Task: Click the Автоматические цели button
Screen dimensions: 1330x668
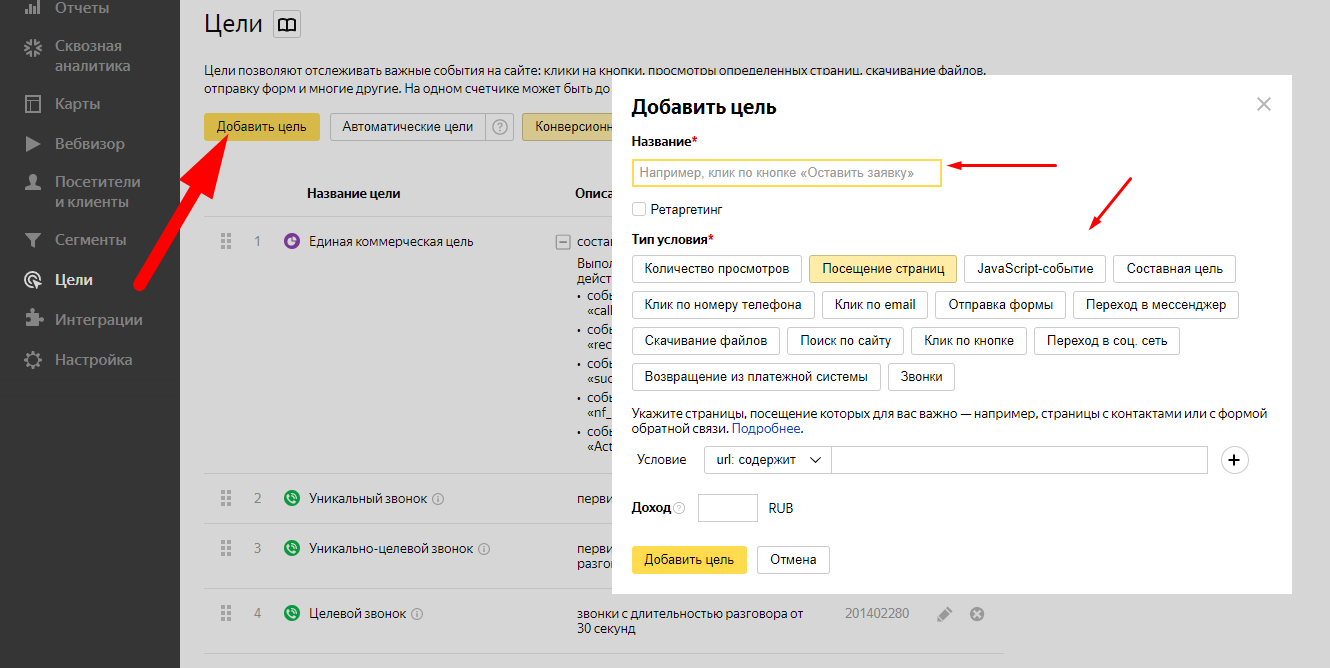Action: [x=408, y=127]
